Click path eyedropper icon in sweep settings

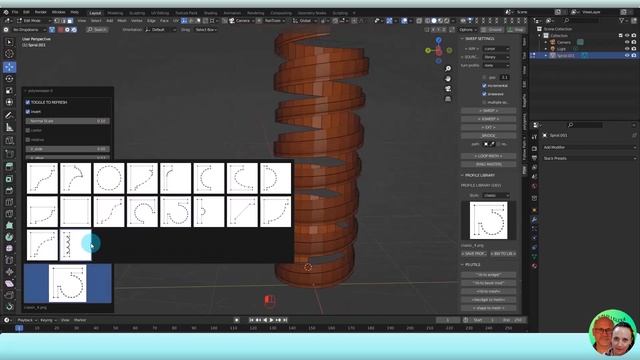492,144
